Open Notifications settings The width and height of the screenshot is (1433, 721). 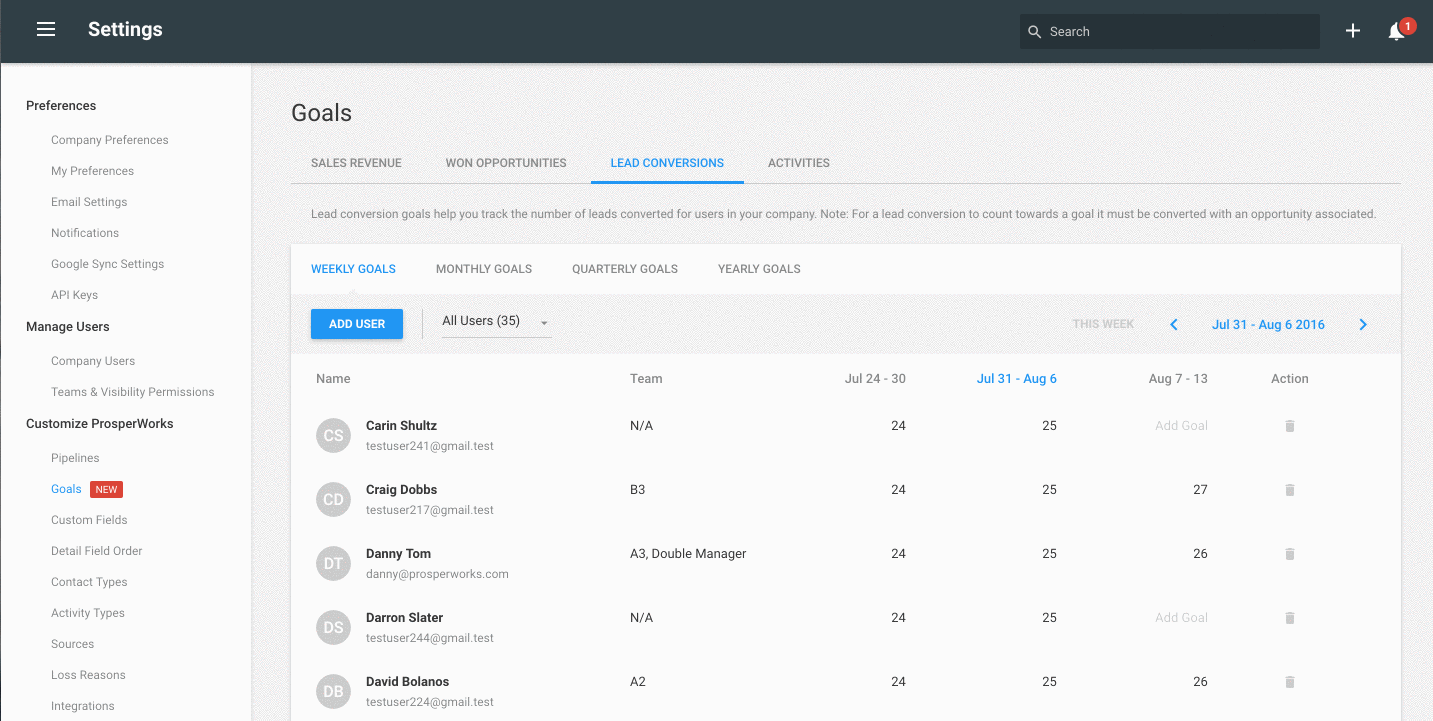[85, 233]
